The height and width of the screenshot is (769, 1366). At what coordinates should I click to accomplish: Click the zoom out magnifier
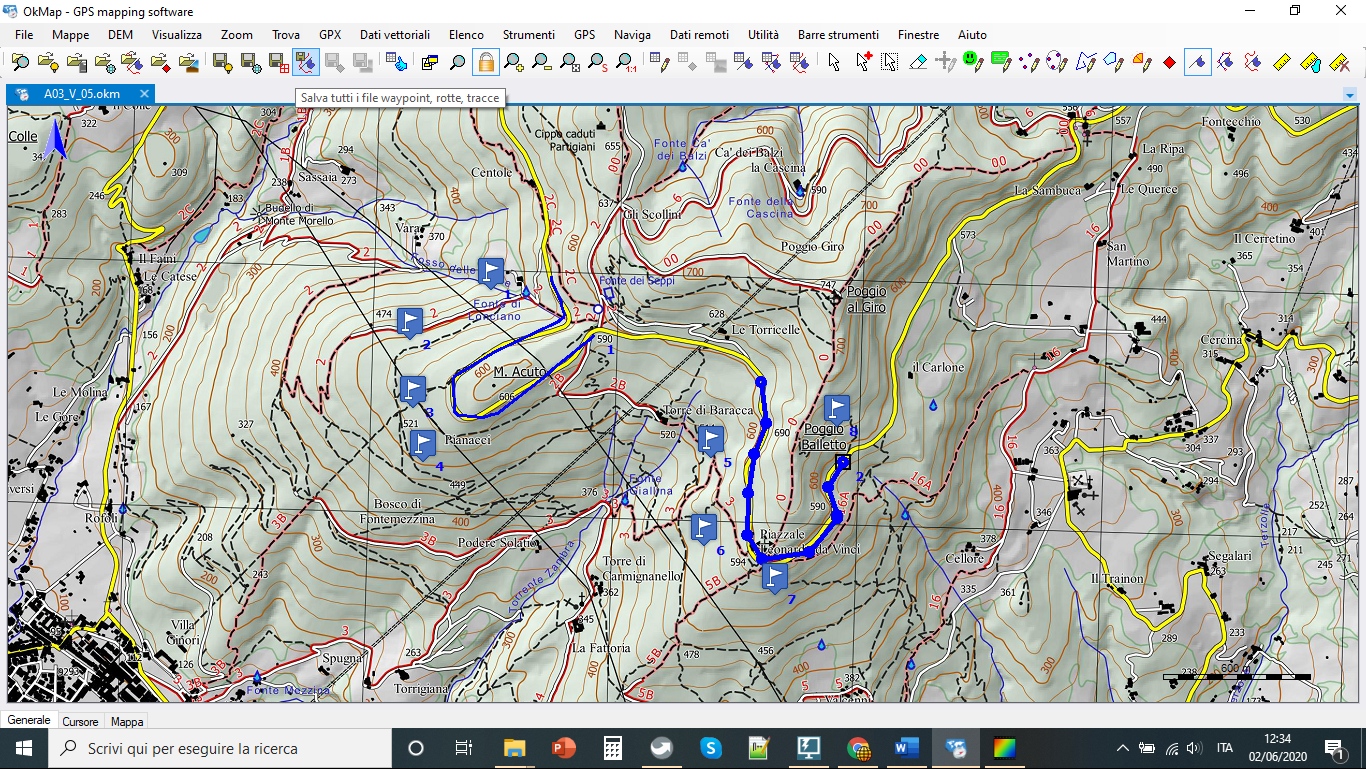click(x=542, y=63)
